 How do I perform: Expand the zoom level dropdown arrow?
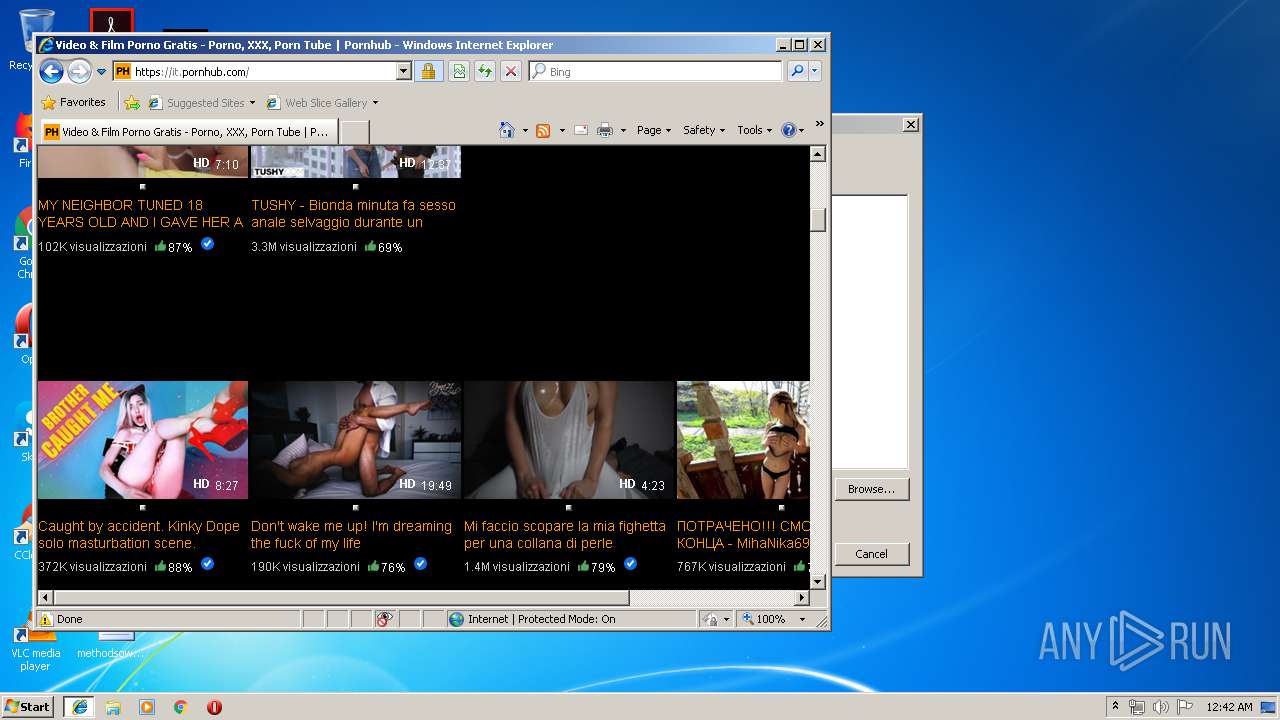pos(801,619)
